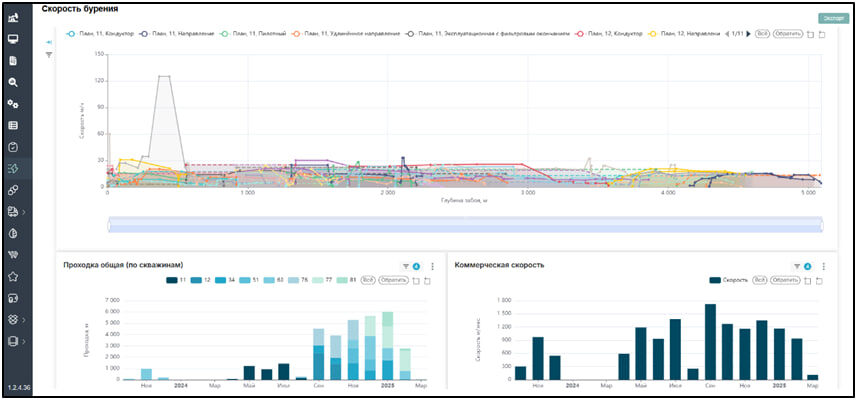Open the database sidebar icon
Screen dimensions: 857x400
[x=14, y=341]
